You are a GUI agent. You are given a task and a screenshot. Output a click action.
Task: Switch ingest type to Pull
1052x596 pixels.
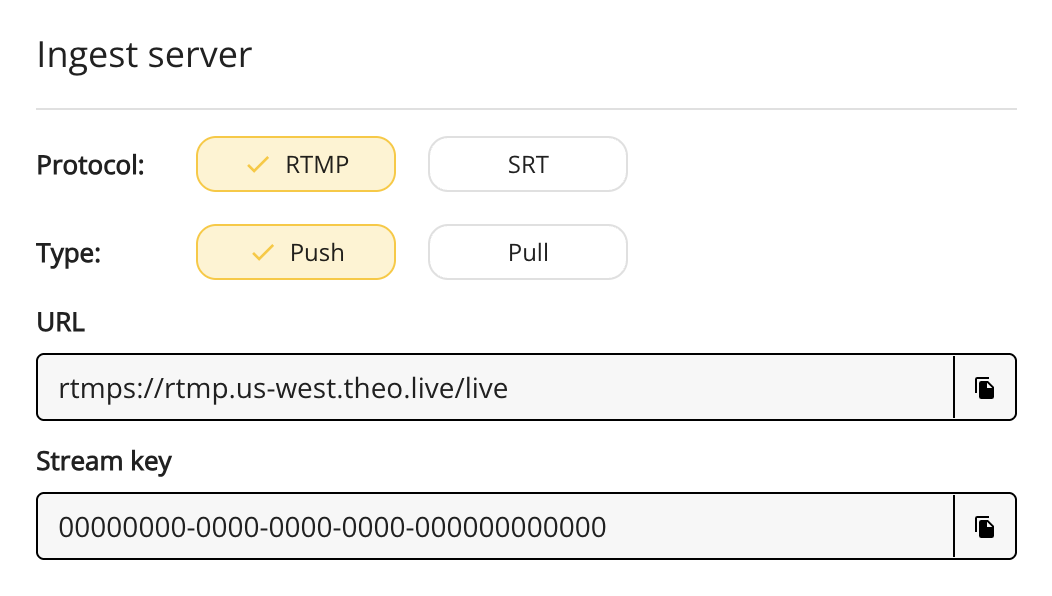coord(527,253)
